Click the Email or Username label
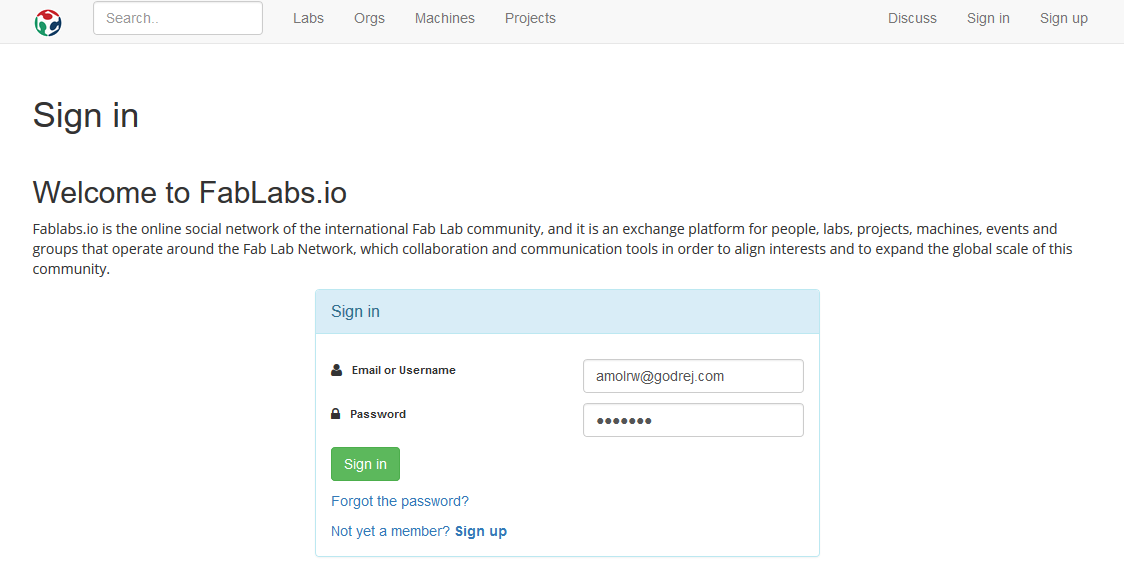This screenshot has height=587, width=1124. (404, 370)
